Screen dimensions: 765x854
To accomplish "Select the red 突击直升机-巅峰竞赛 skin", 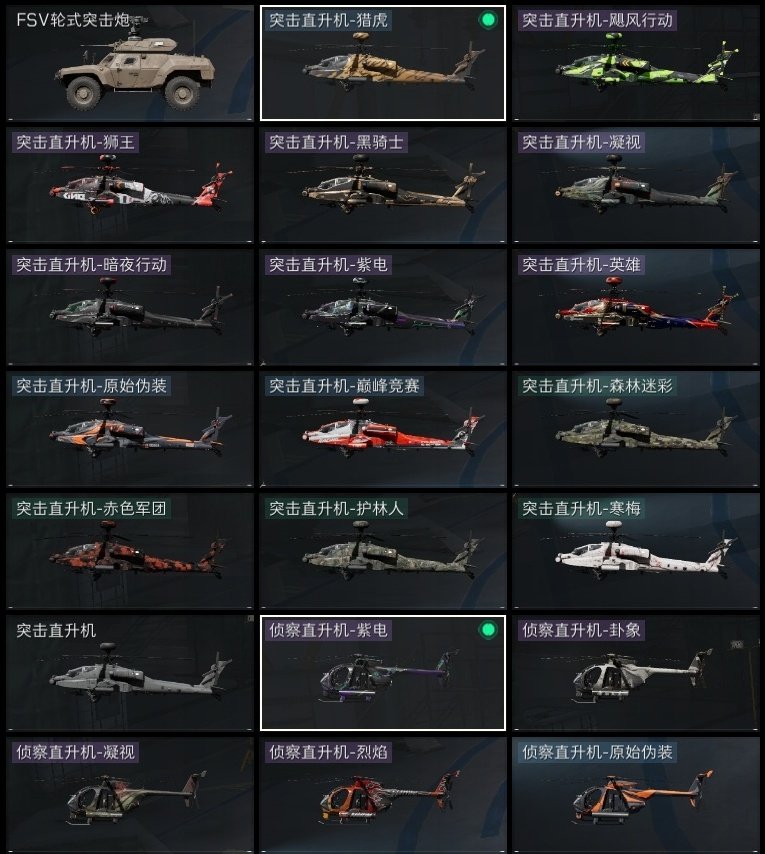I will coord(383,429).
